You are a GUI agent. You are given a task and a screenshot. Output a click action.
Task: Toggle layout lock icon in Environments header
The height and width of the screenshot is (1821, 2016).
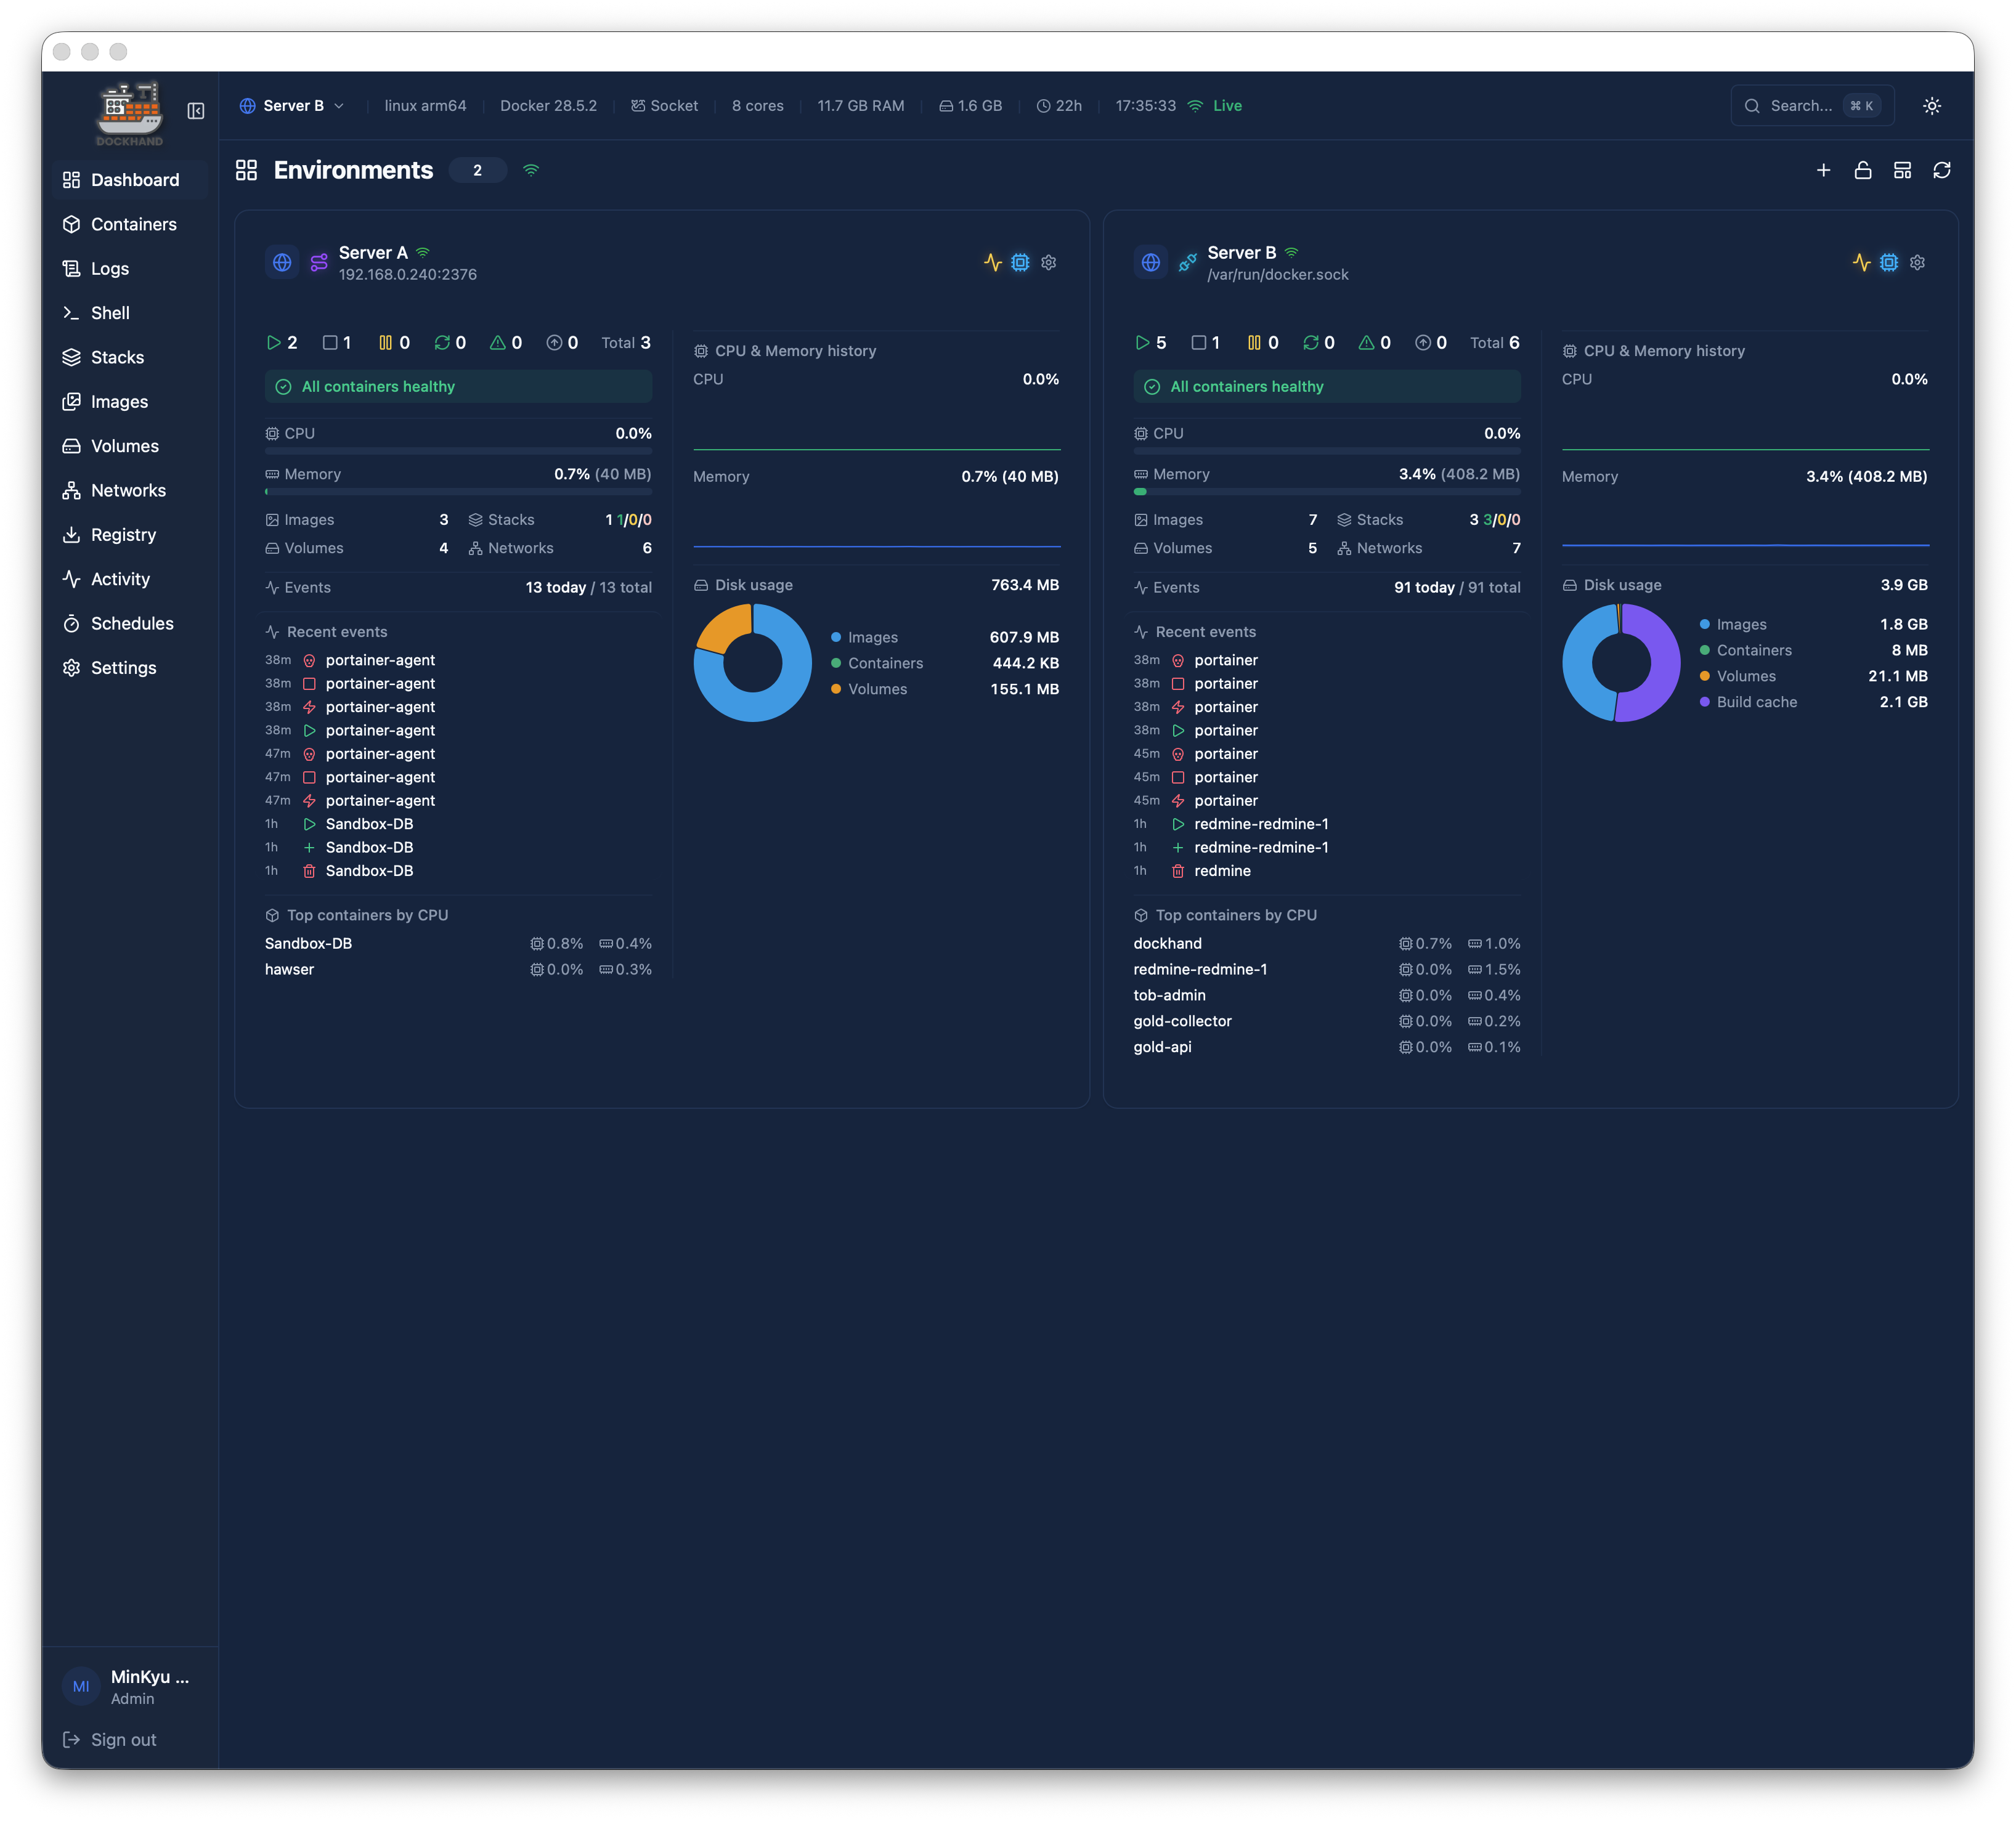point(1862,170)
